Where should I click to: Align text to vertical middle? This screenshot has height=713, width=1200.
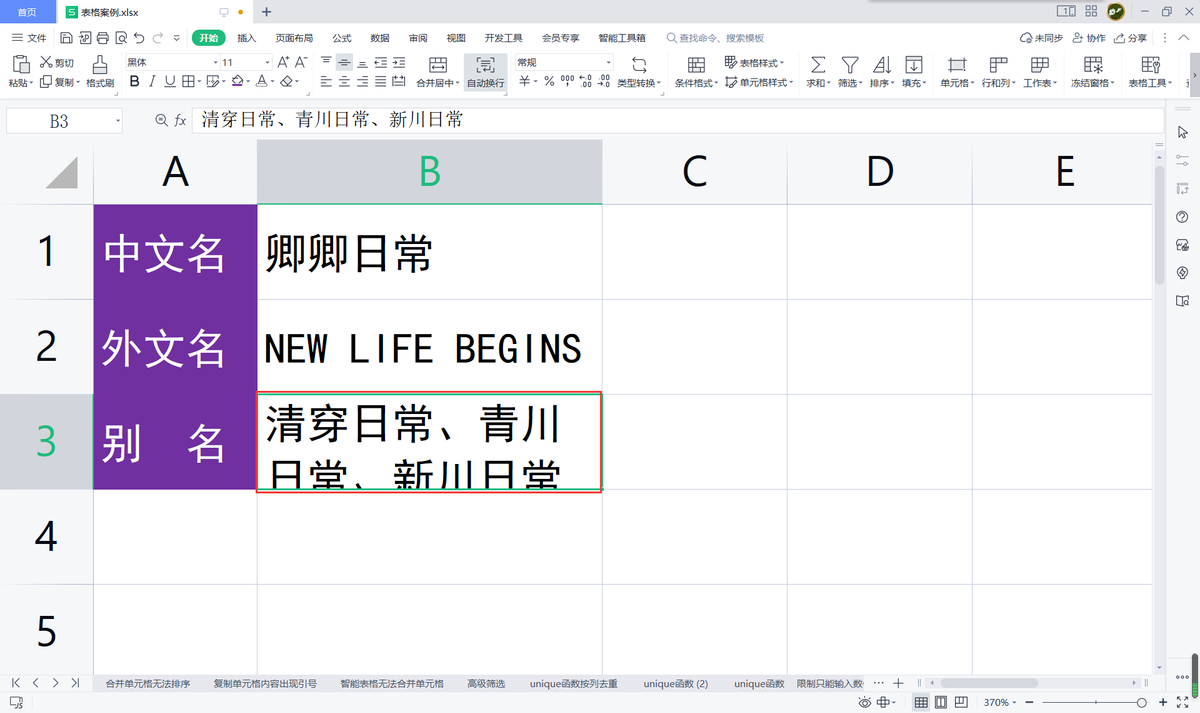(x=344, y=62)
